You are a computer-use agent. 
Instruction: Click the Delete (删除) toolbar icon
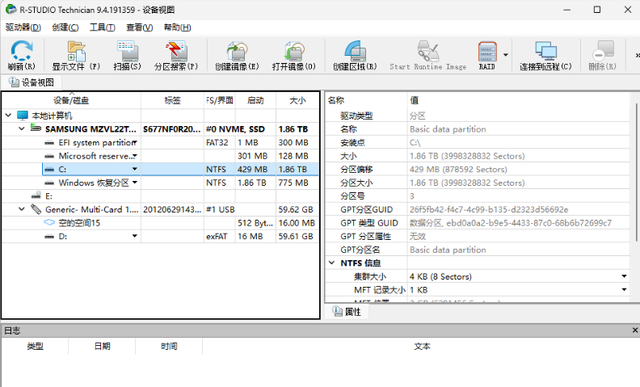point(602,55)
